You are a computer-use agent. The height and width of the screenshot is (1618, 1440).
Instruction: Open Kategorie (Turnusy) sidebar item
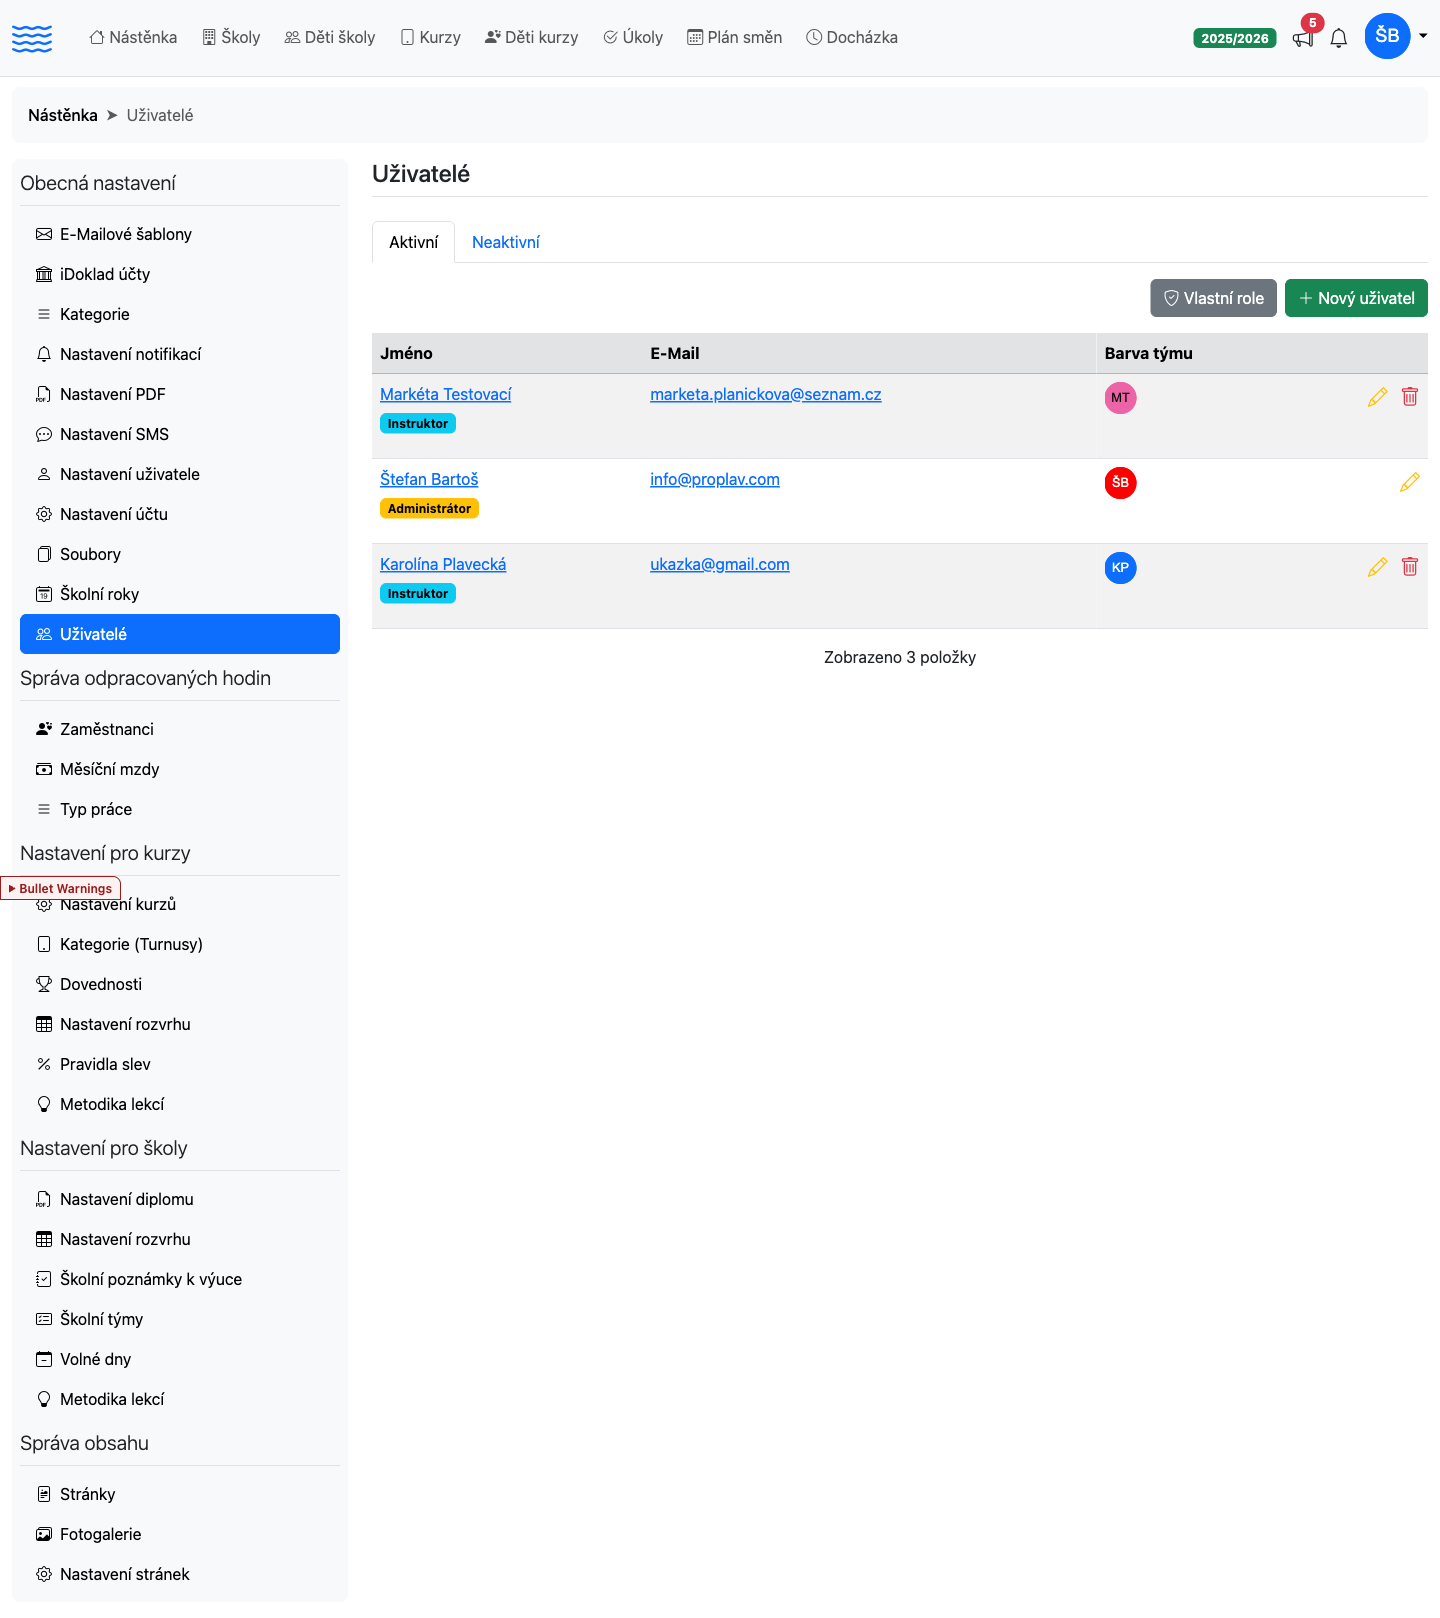pos(180,944)
